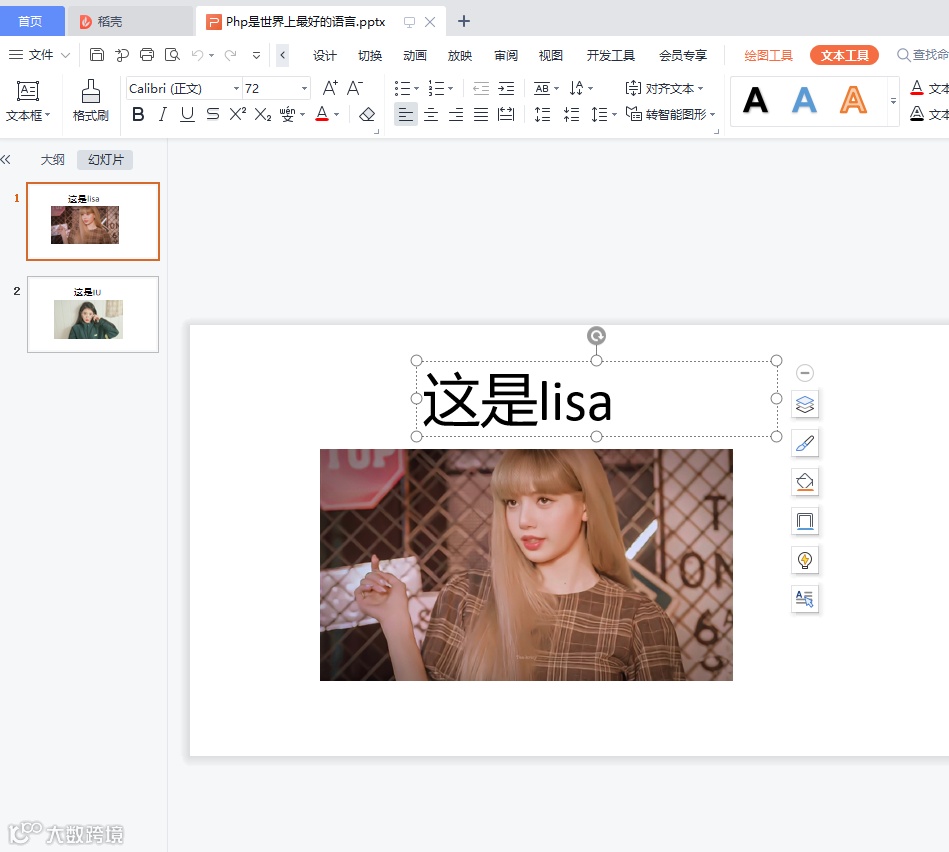Click the Undo arrow icon

pos(198,55)
